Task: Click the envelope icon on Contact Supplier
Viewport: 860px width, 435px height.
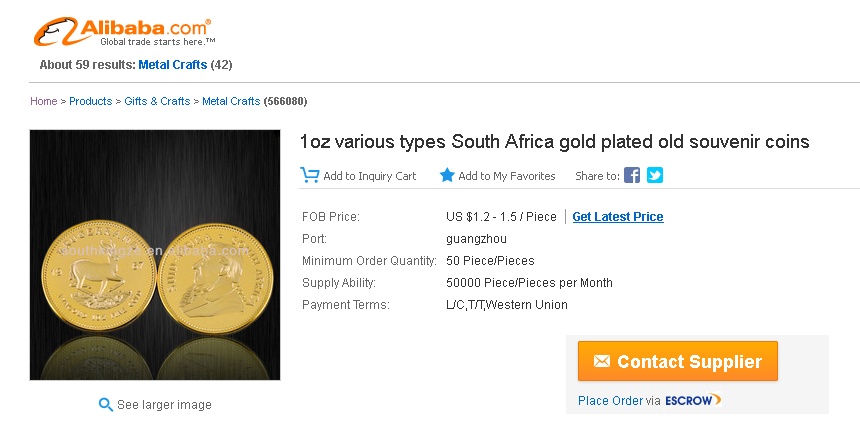Action: point(602,362)
